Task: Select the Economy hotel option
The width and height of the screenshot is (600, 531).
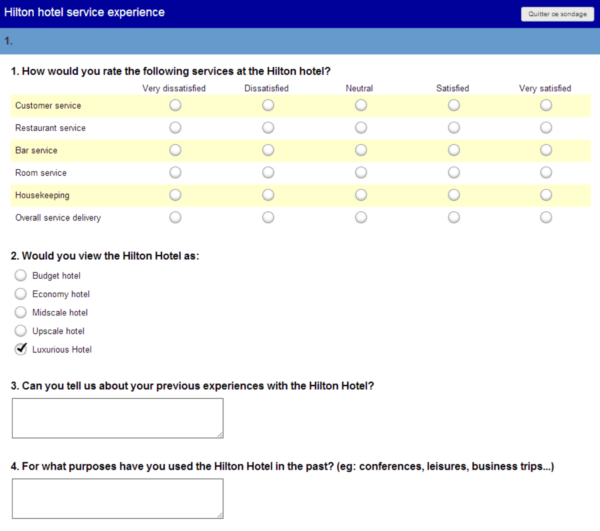Action: [21, 294]
